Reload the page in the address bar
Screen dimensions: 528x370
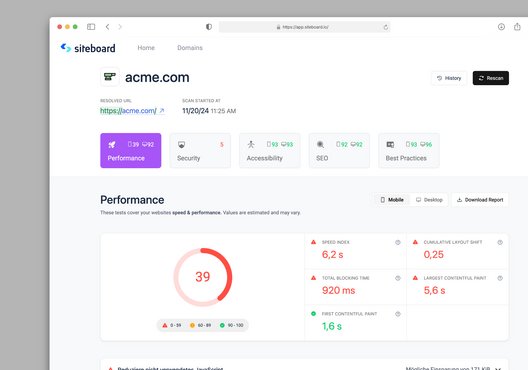click(386, 27)
